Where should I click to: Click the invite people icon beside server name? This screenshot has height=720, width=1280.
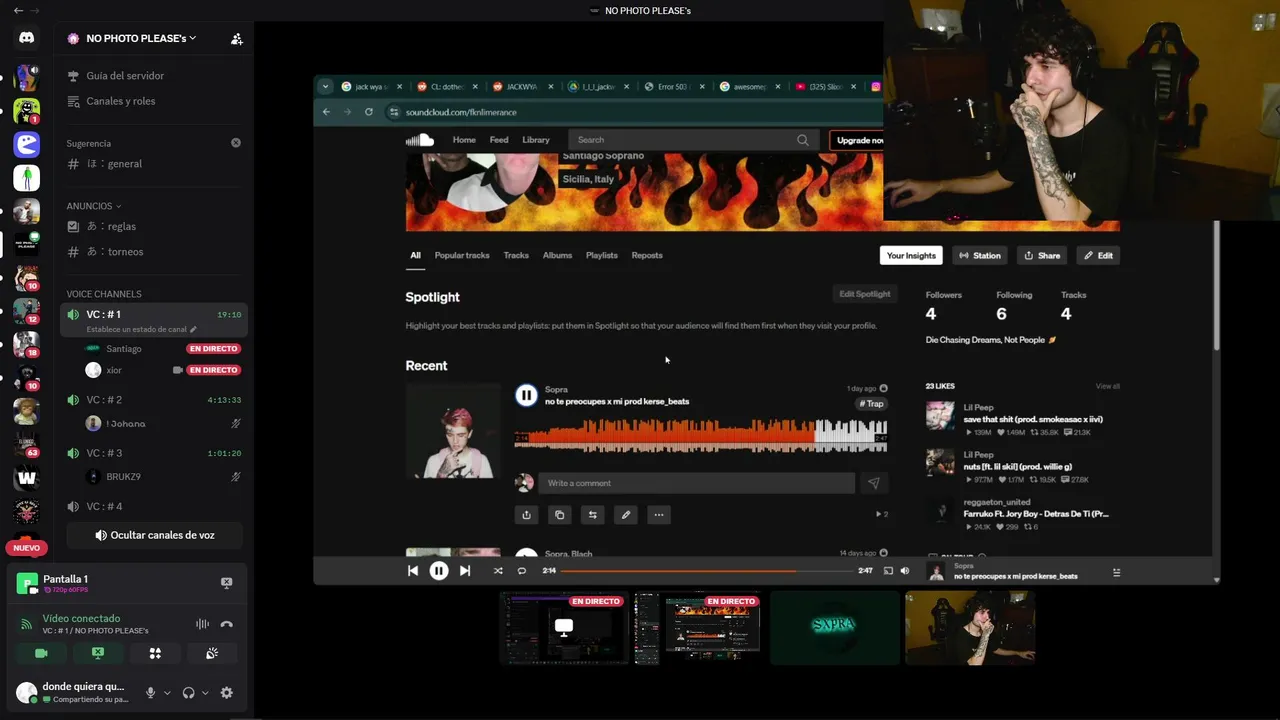pyautogui.click(x=237, y=39)
